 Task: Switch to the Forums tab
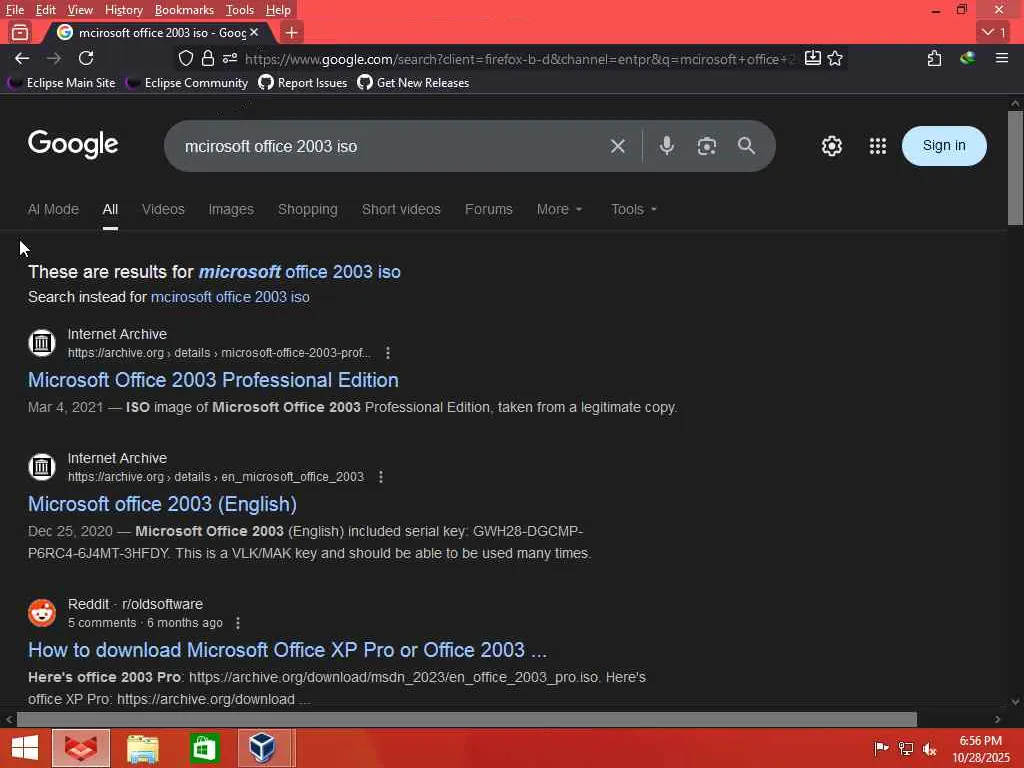click(x=488, y=209)
